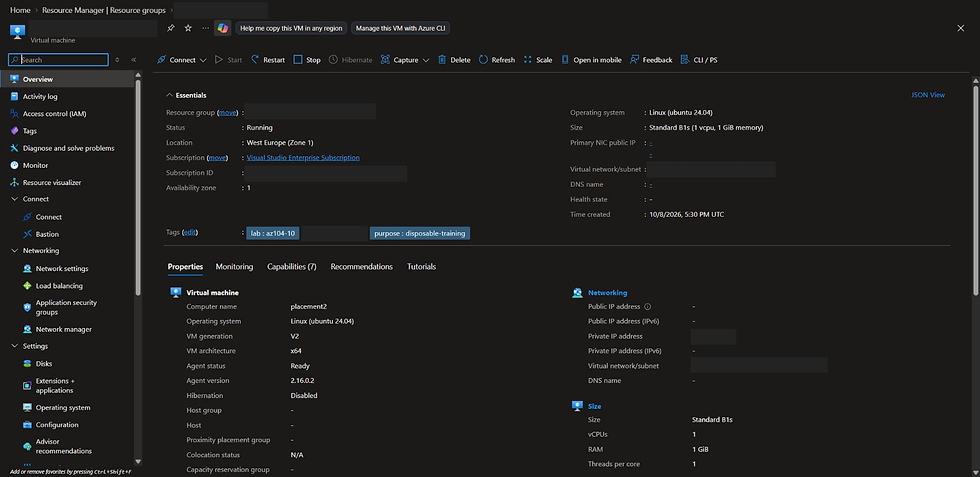The height and width of the screenshot is (477, 980).
Task: Open Application security groups
Action: click(x=68, y=307)
